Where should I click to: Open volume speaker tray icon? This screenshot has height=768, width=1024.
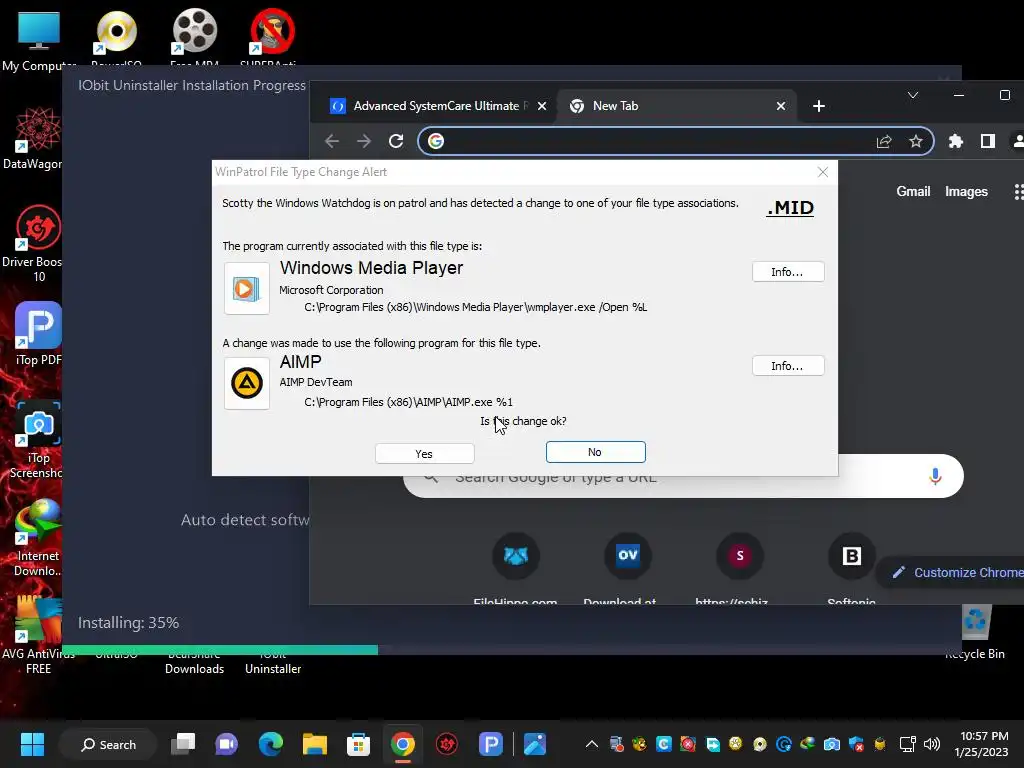pyautogui.click(x=932, y=744)
